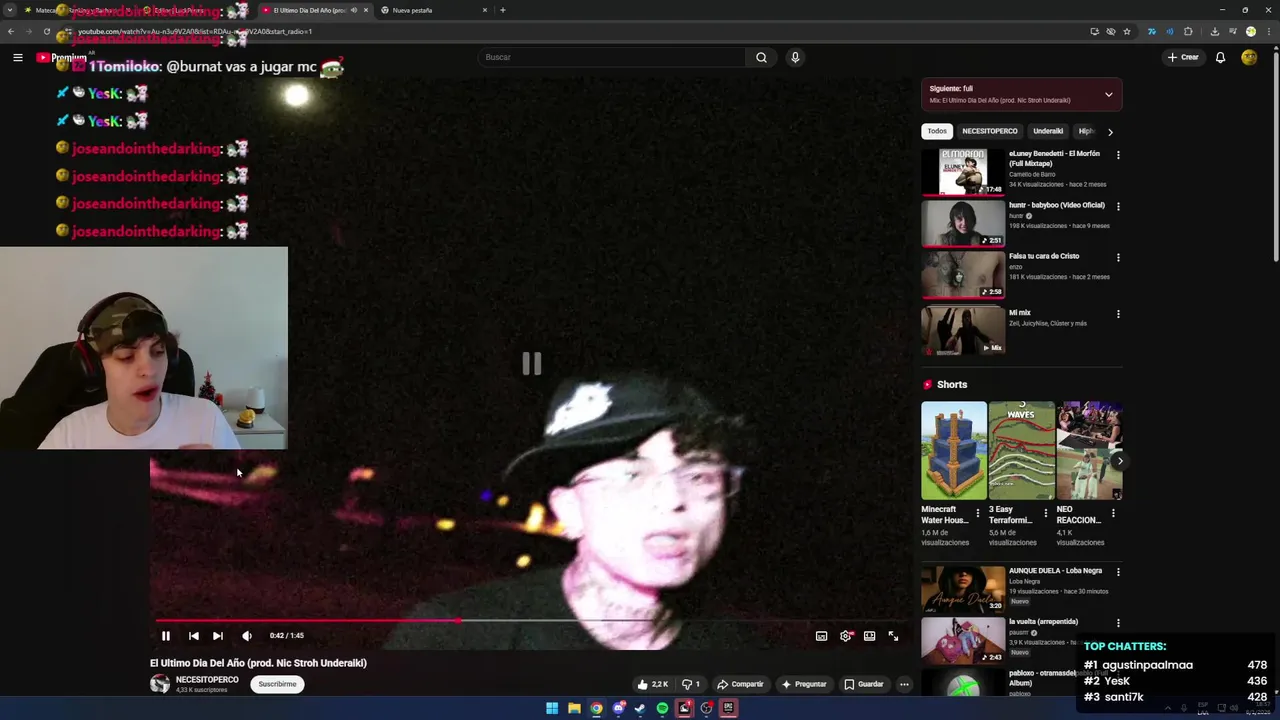Open Steam from the taskbar
The width and height of the screenshot is (1280, 720).
[x=640, y=708]
